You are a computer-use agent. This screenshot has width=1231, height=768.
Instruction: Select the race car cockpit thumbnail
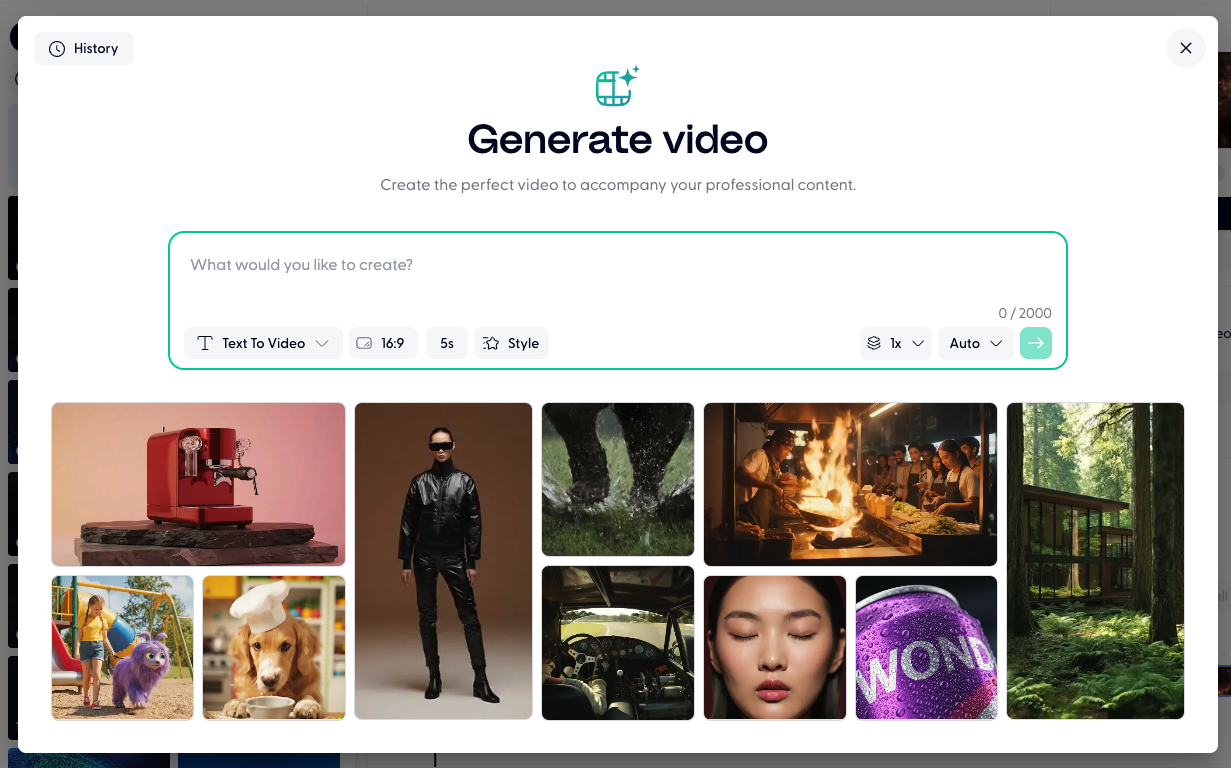coord(618,642)
